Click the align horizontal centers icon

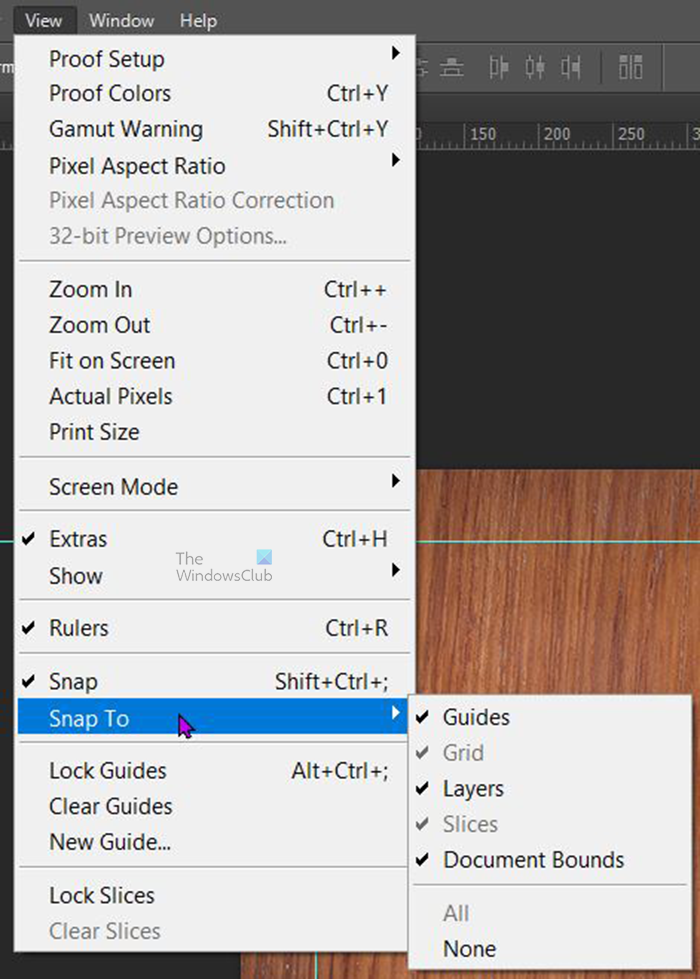[x=536, y=68]
